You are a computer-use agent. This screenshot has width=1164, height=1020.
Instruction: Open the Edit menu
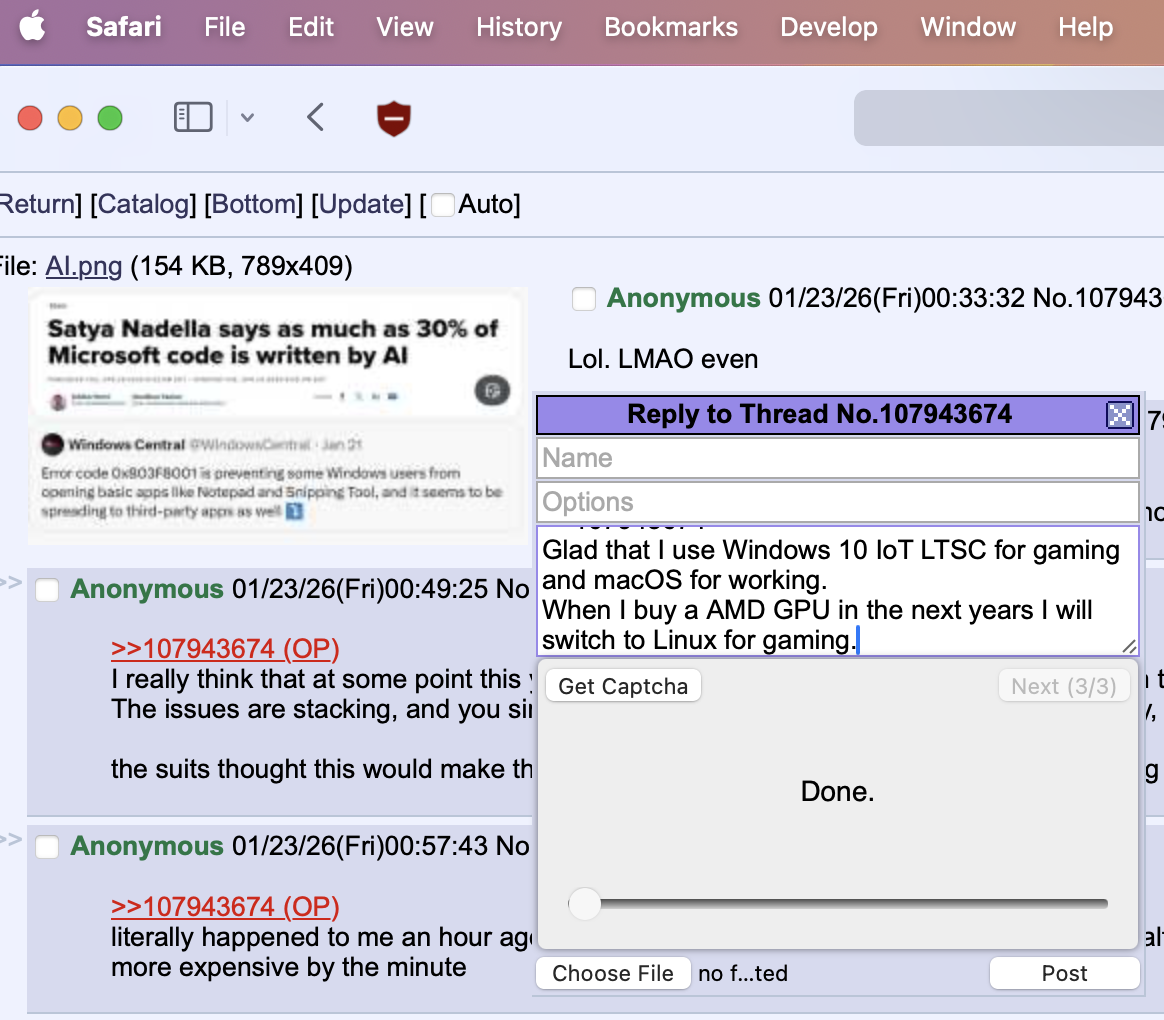click(x=310, y=27)
